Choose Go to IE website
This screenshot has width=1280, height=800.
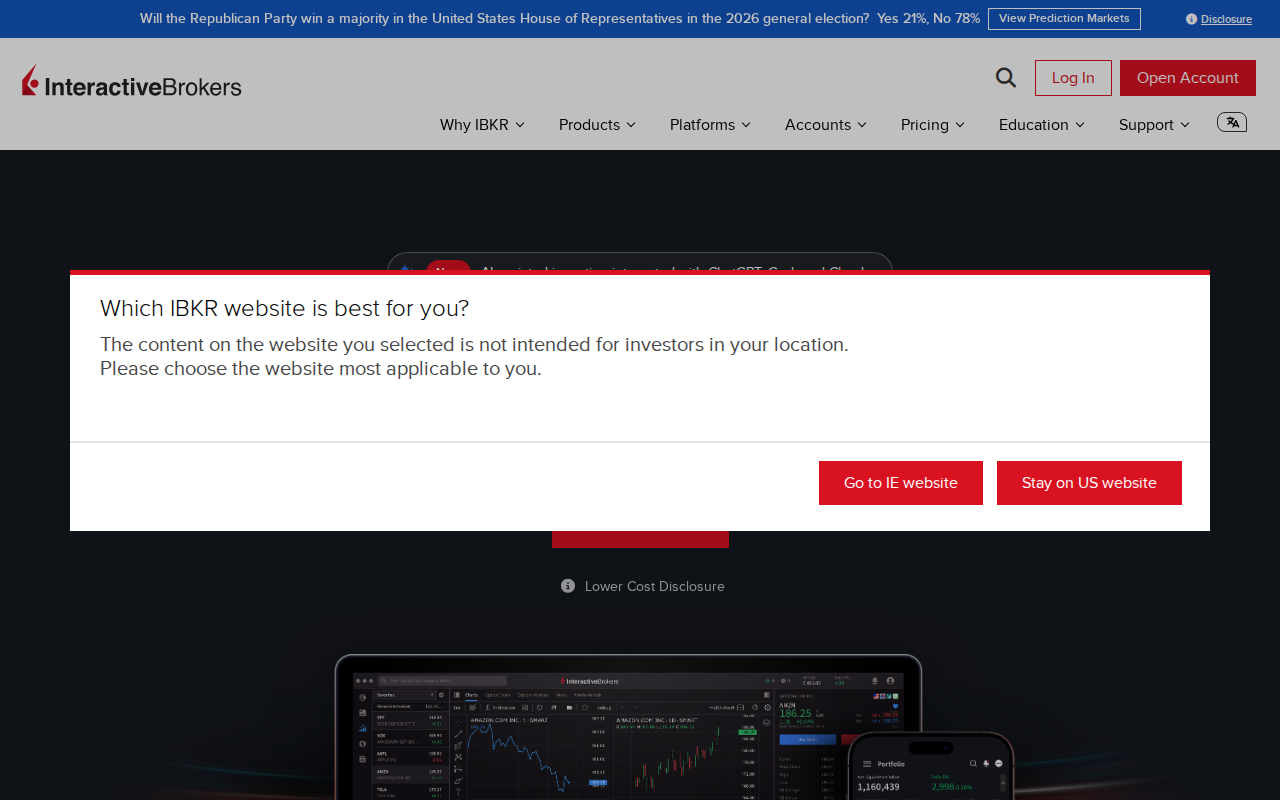[x=901, y=483]
